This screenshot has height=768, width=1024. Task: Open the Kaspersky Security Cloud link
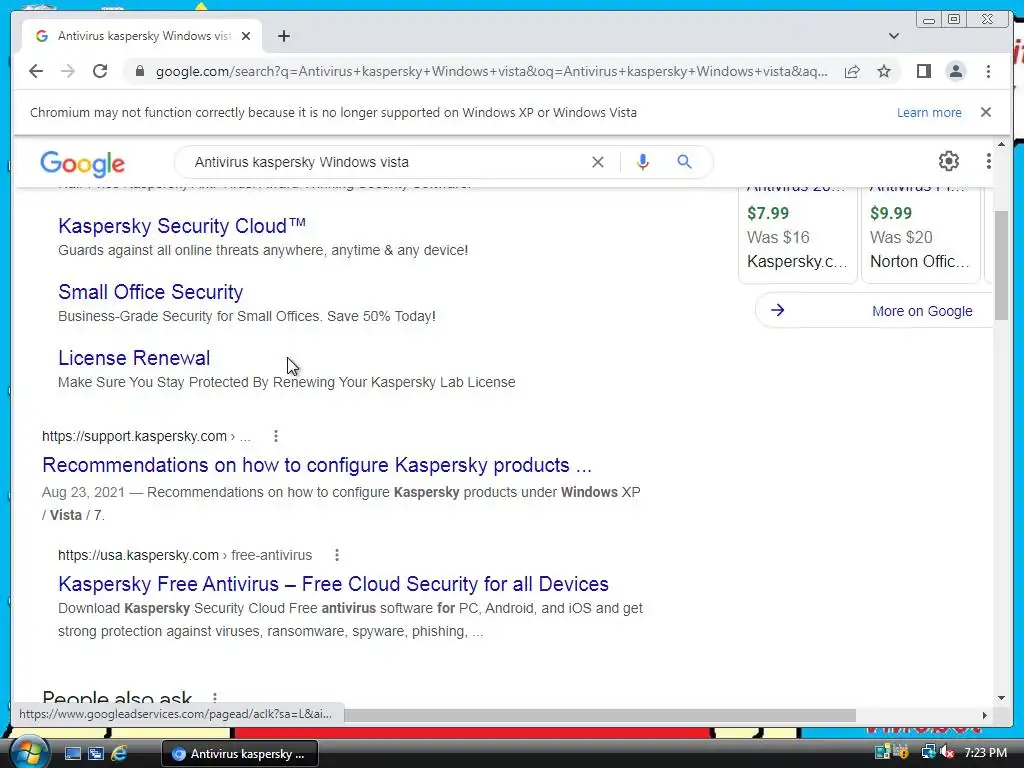(182, 226)
